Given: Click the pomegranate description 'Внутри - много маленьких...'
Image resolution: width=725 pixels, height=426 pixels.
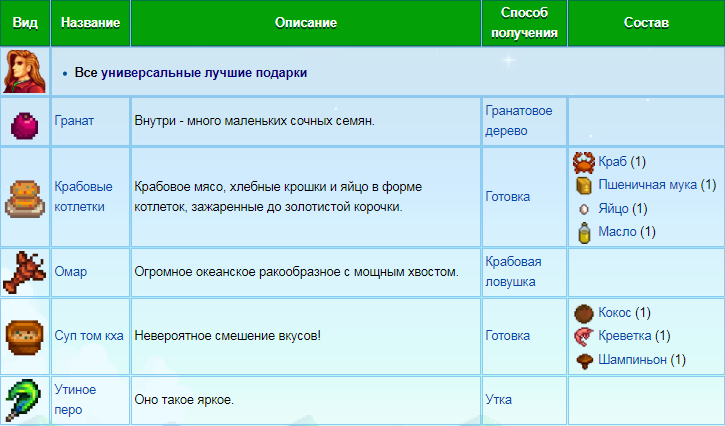Looking at the screenshot, I should pyautogui.click(x=255, y=121).
